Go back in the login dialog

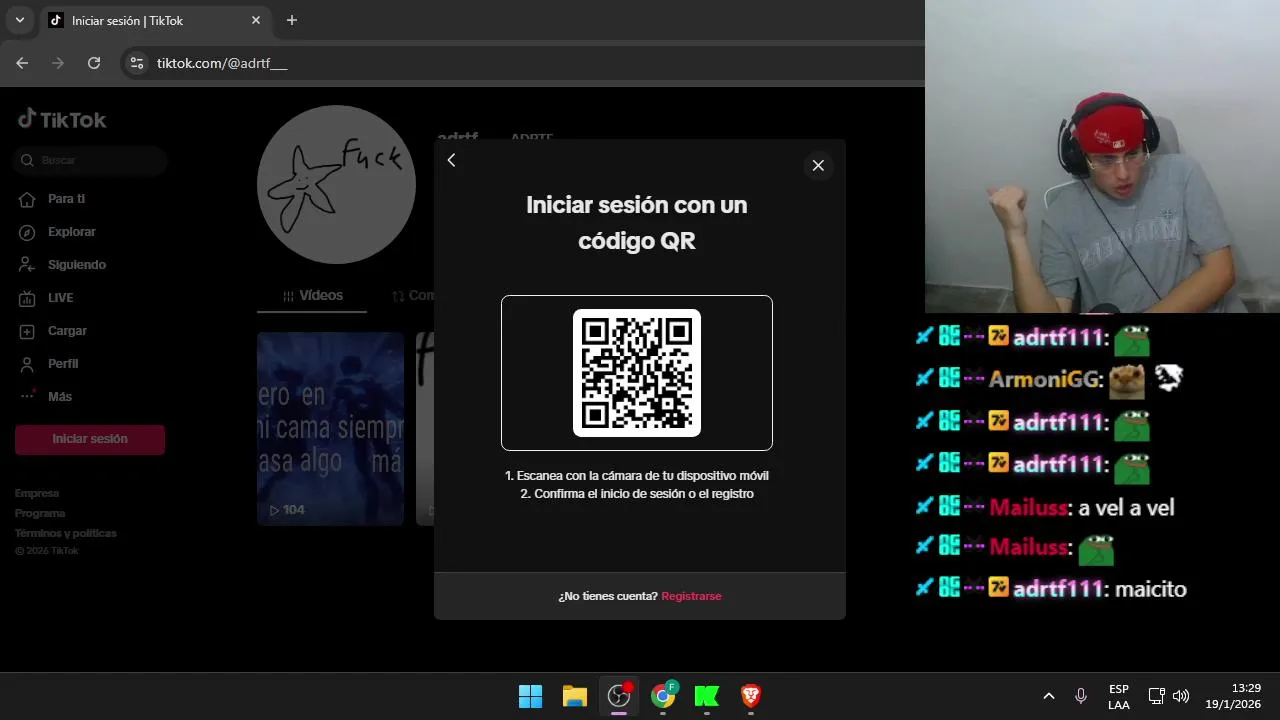pyautogui.click(x=451, y=160)
